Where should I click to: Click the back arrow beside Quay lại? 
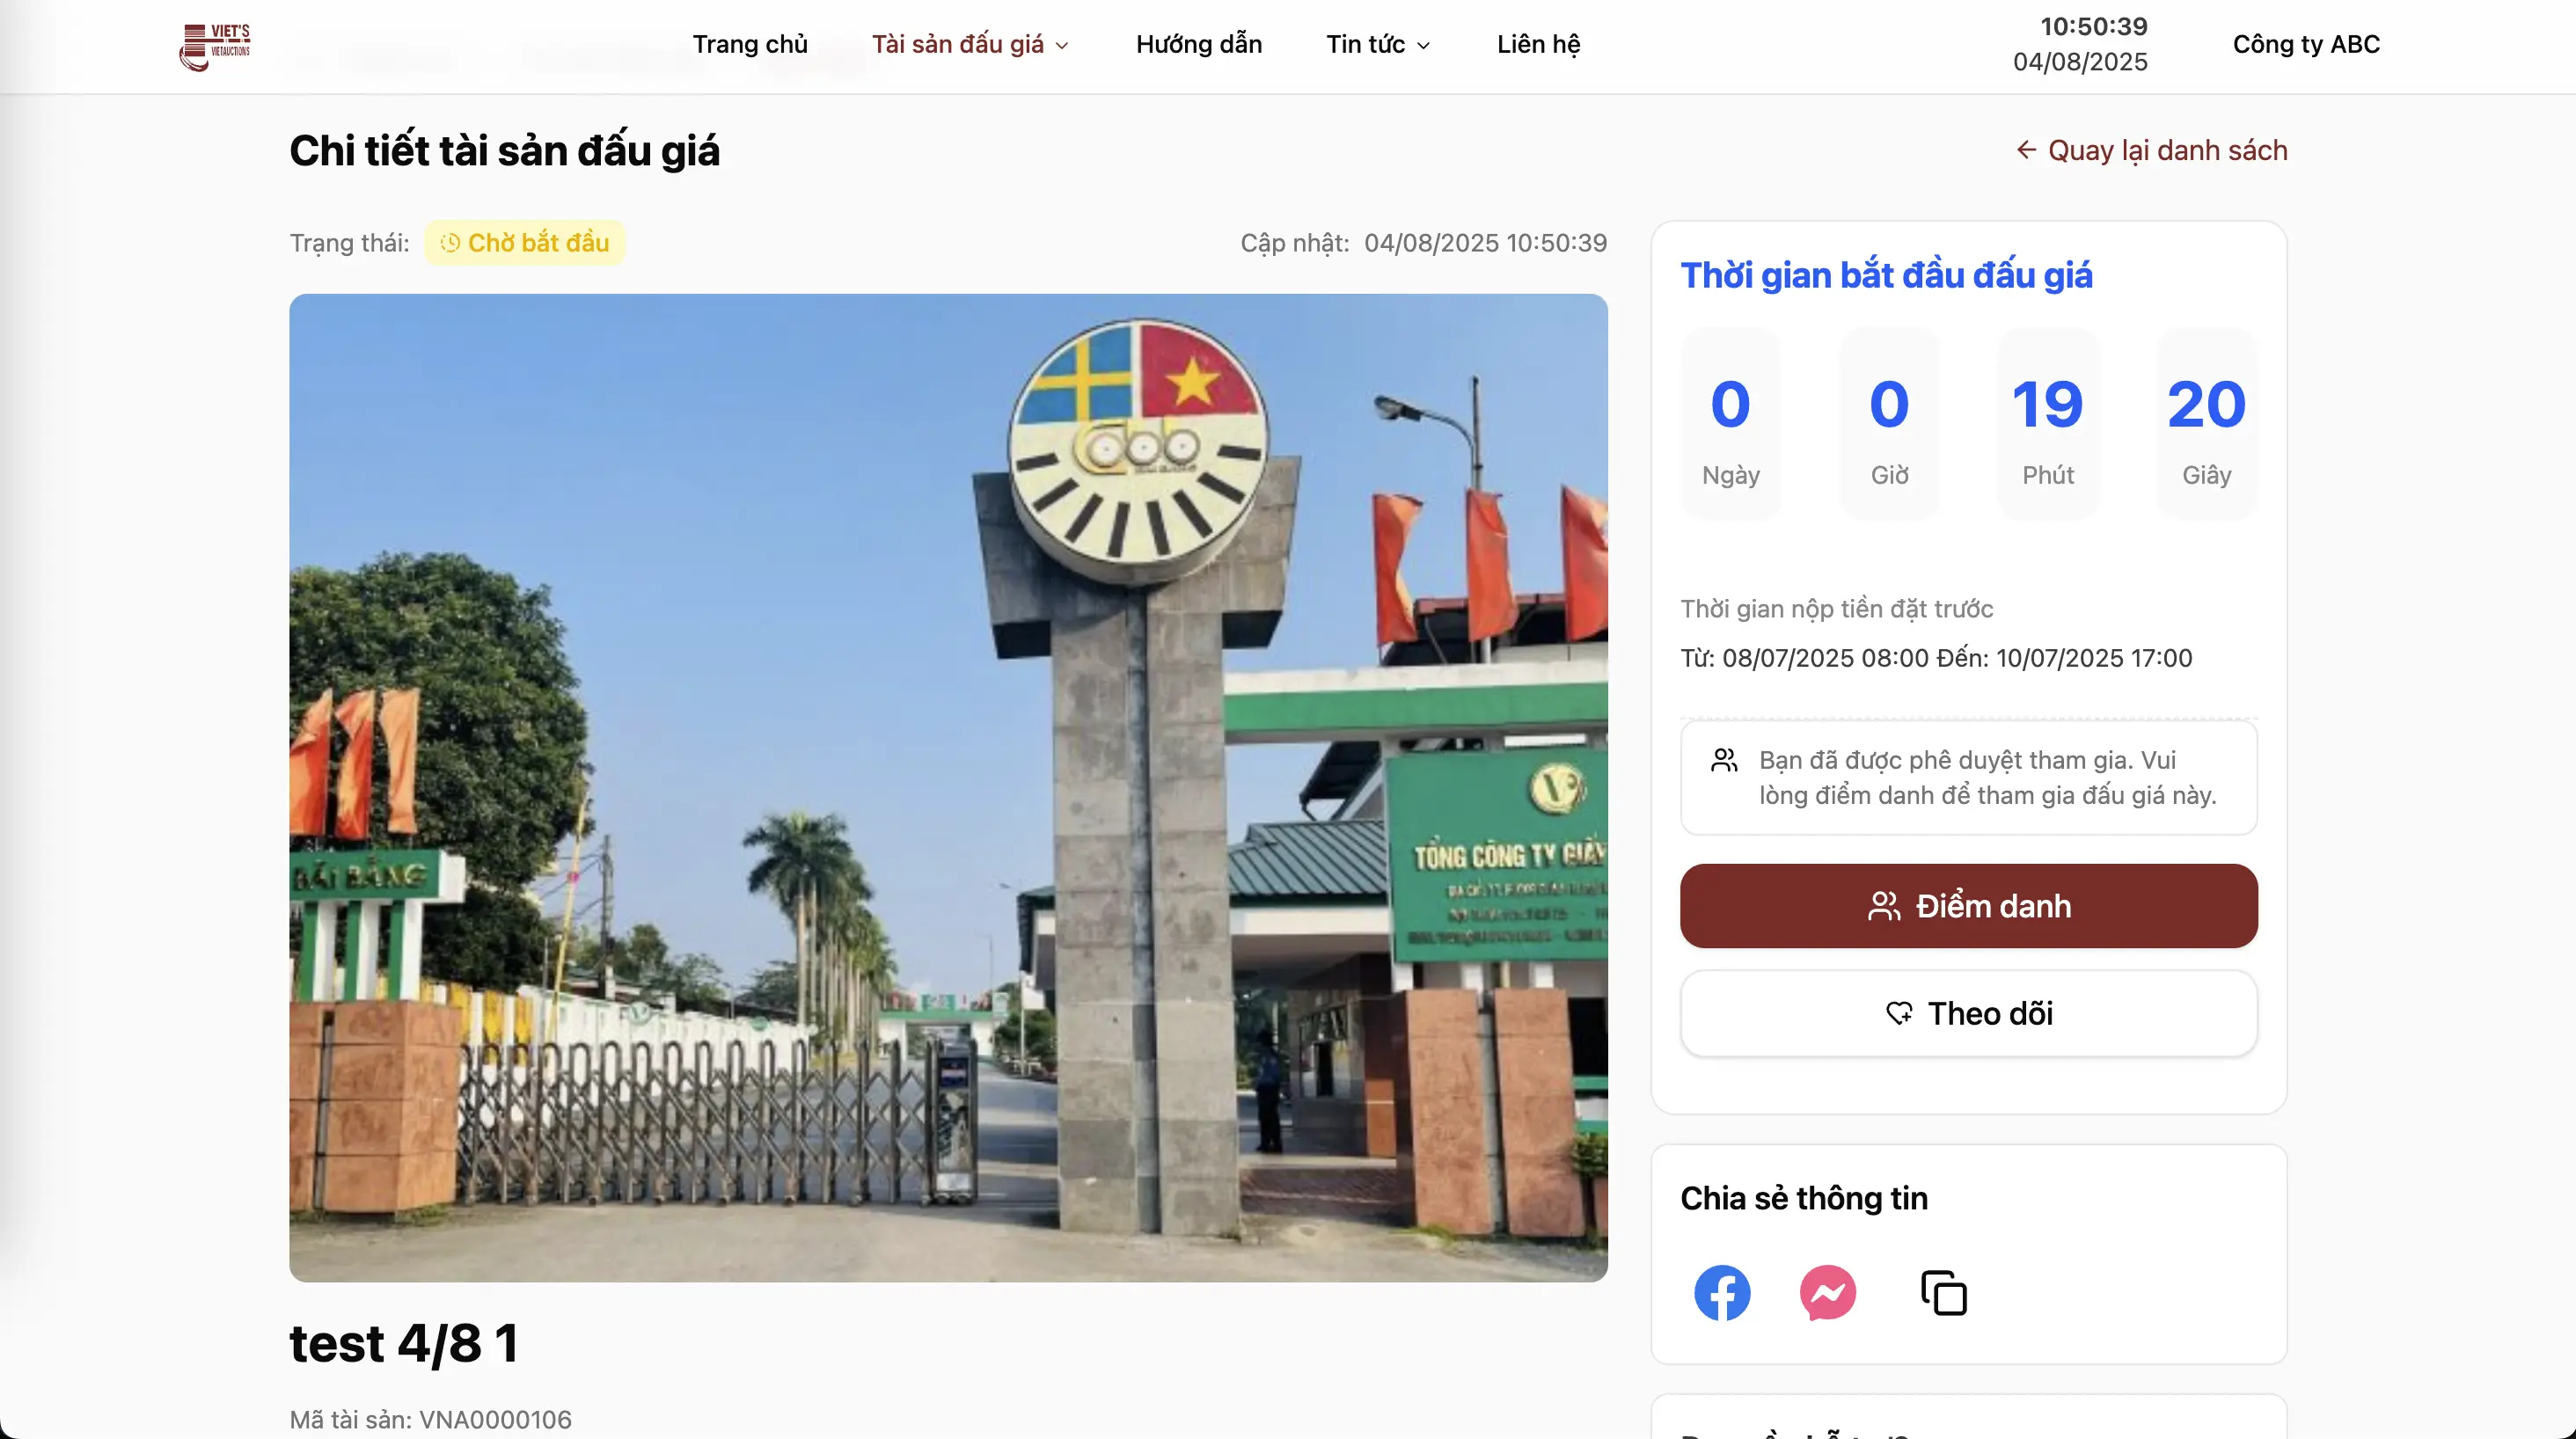[x=2026, y=150]
